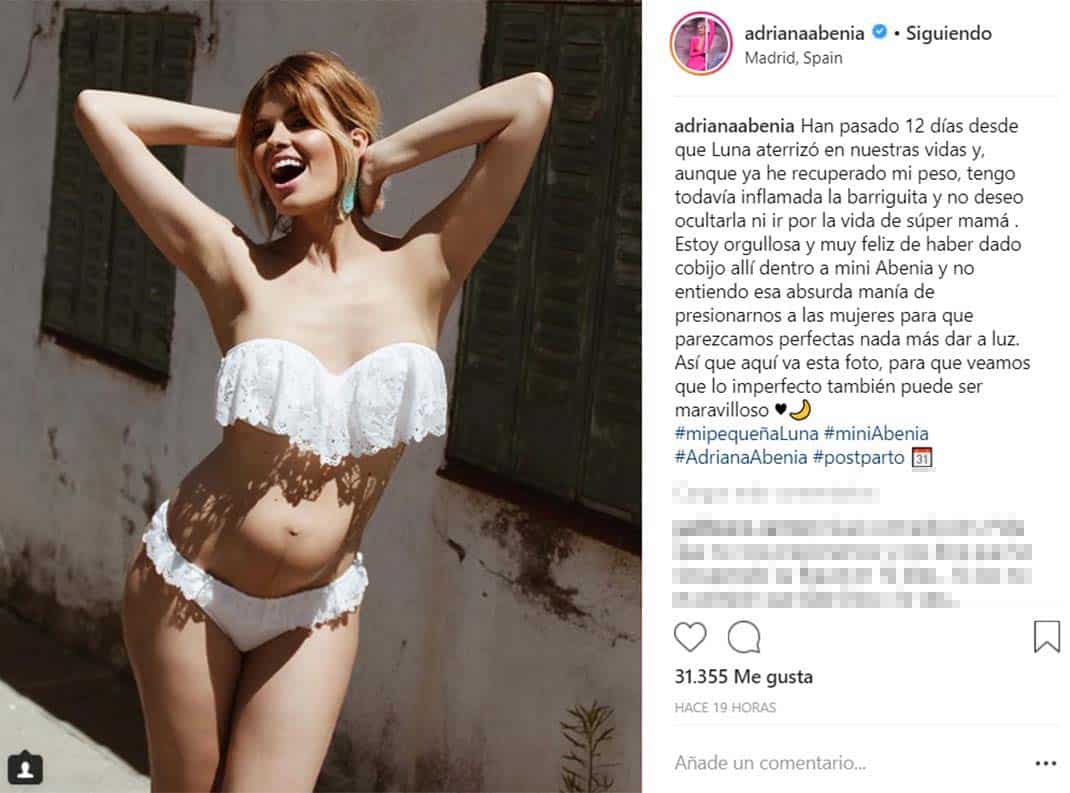
Task: Save post with bookmark icon
Action: point(1046,636)
